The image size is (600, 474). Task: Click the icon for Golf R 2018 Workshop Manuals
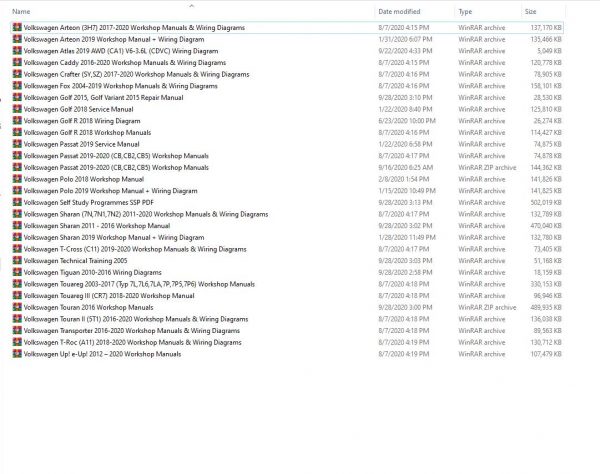click(17, 132)
